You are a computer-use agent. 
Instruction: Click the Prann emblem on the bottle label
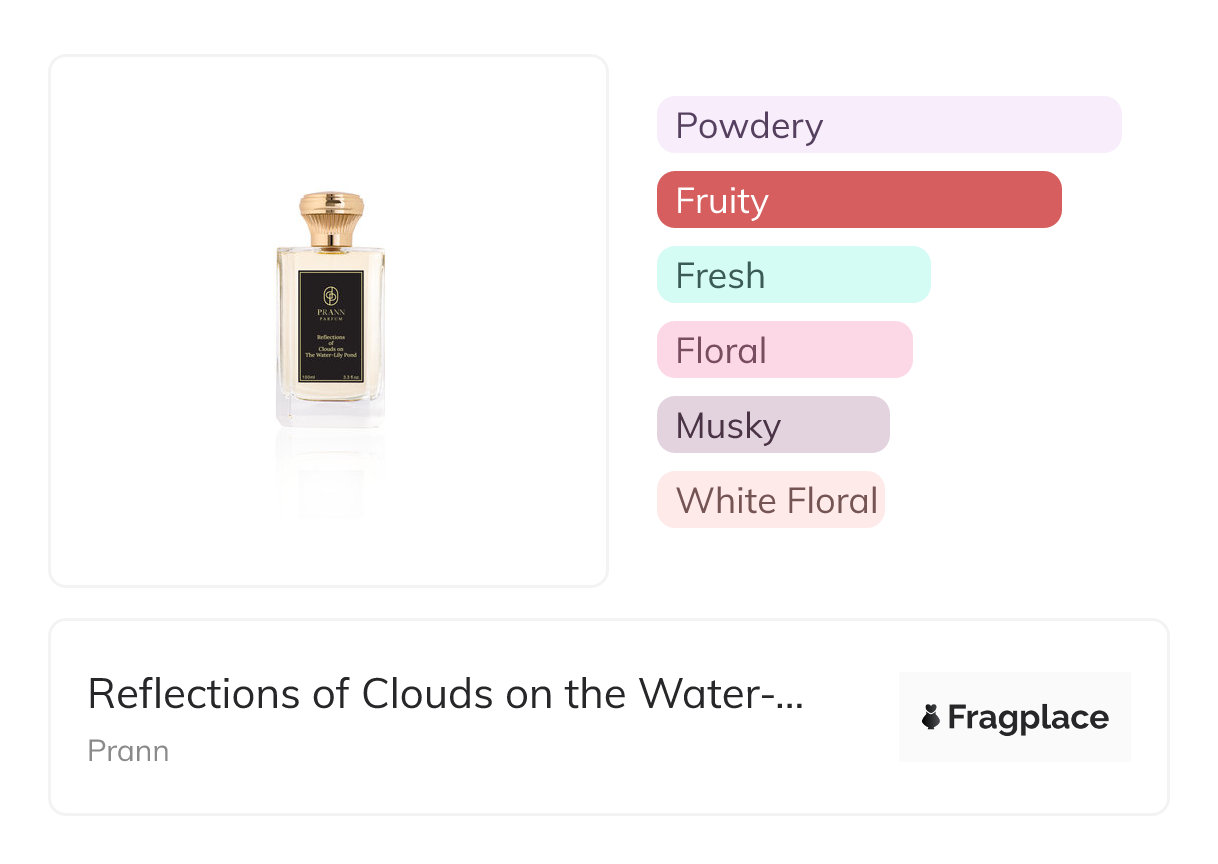pyautogui.click(x=330, y=296)
